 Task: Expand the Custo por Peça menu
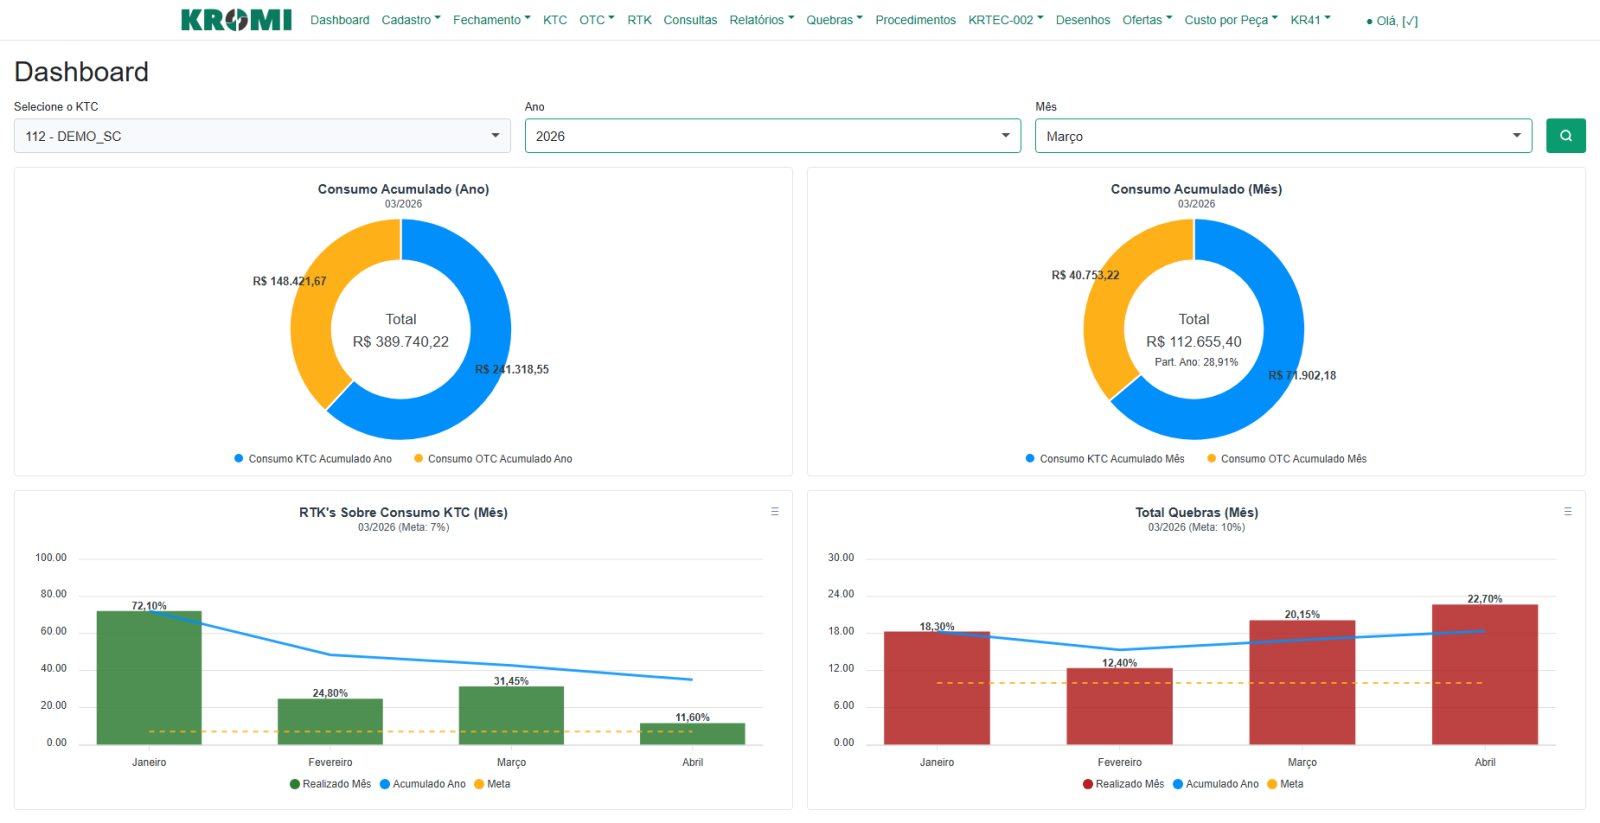tap(1231, 20)
